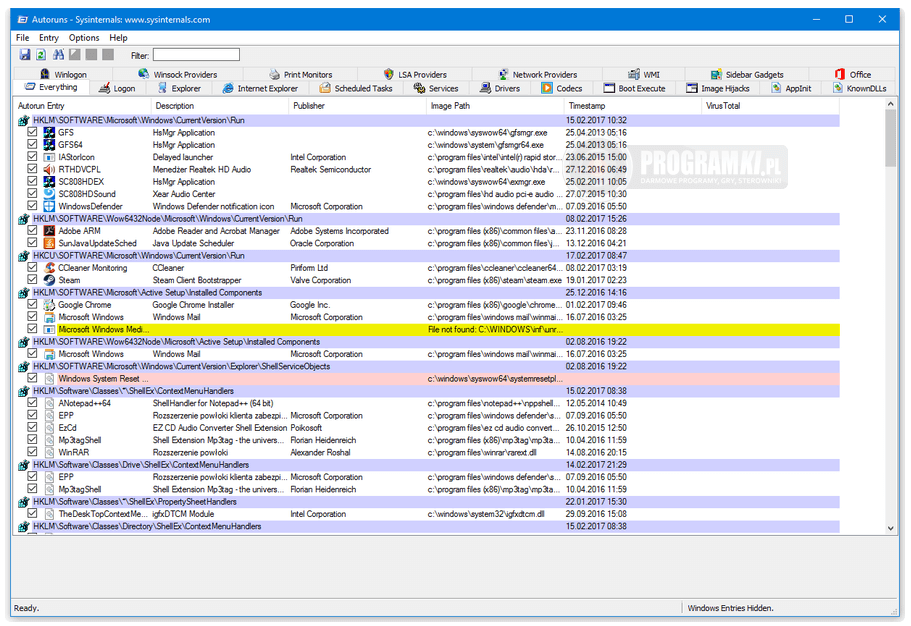Screen dimensions: 911x626
Task: Click the Find binoculars toolbar icon
Action: [x=59, y=55]
